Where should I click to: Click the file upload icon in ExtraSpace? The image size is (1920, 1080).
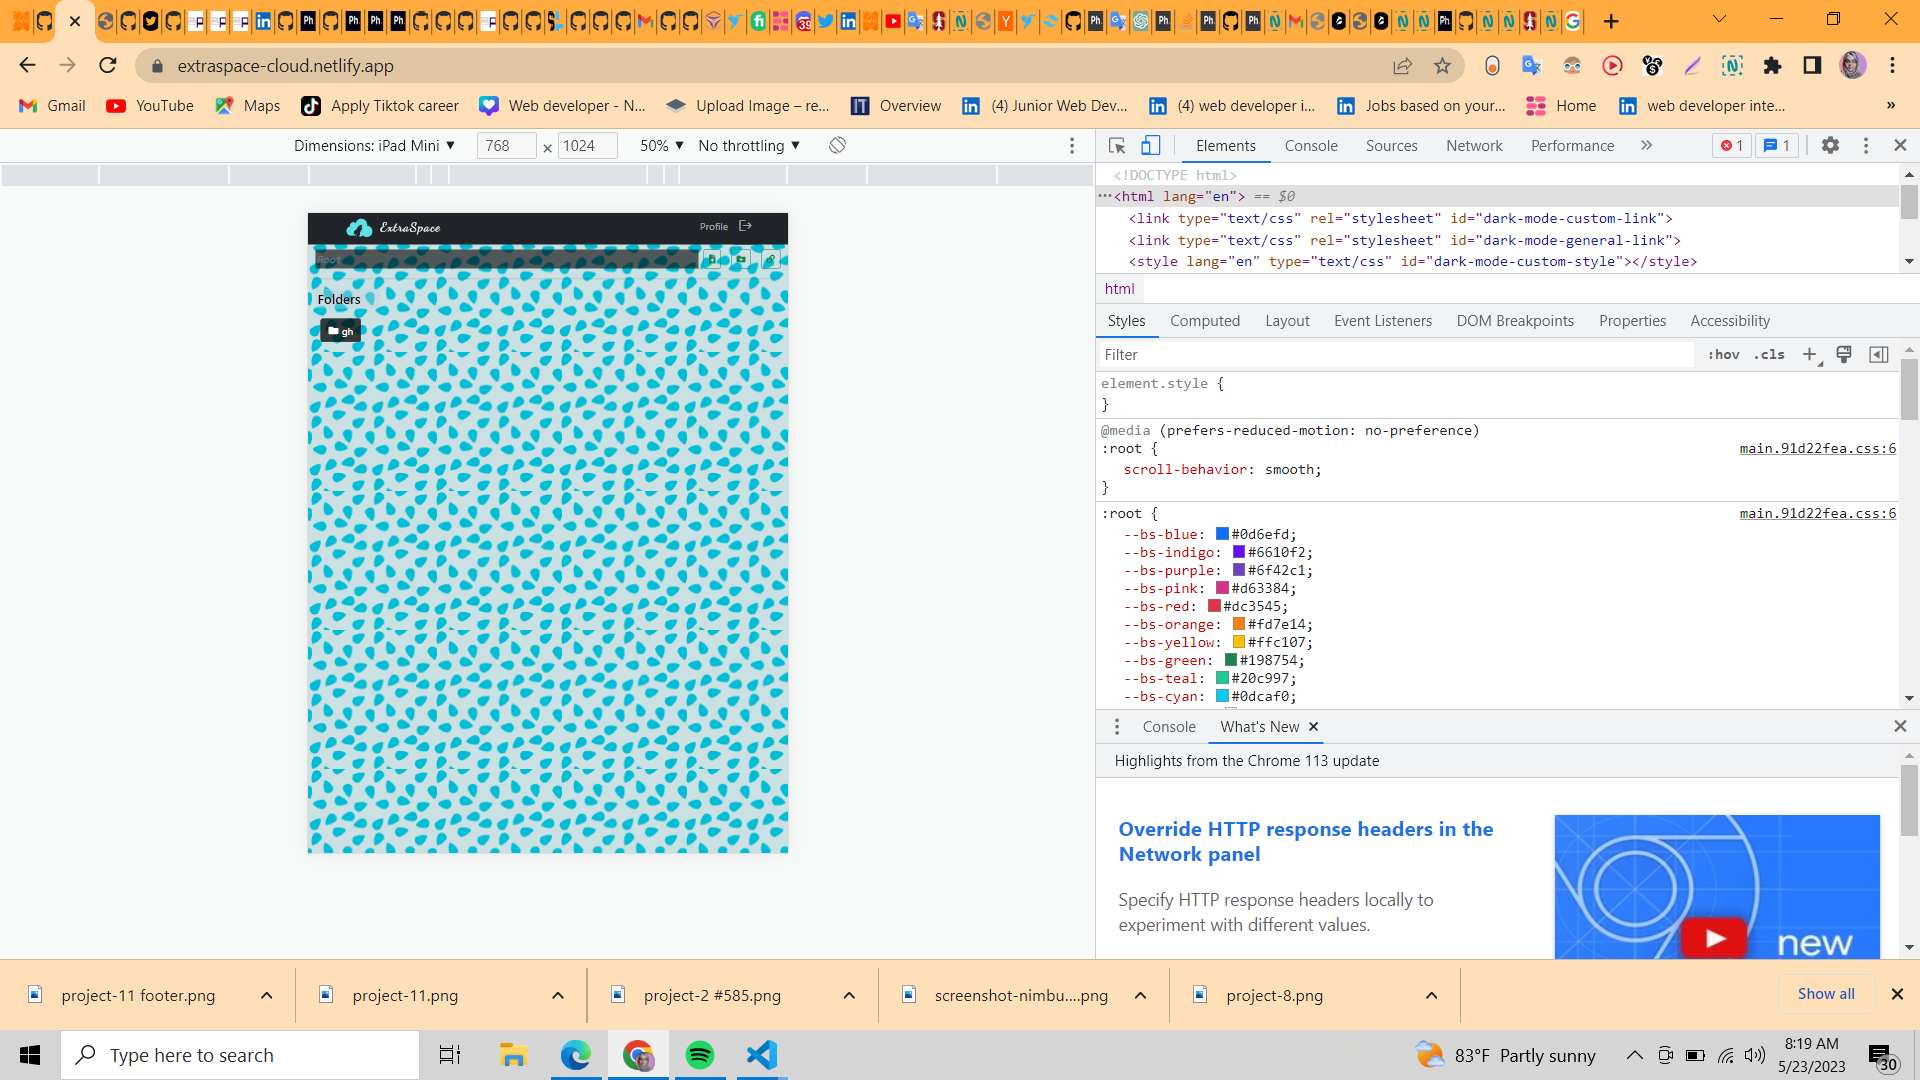712,259
